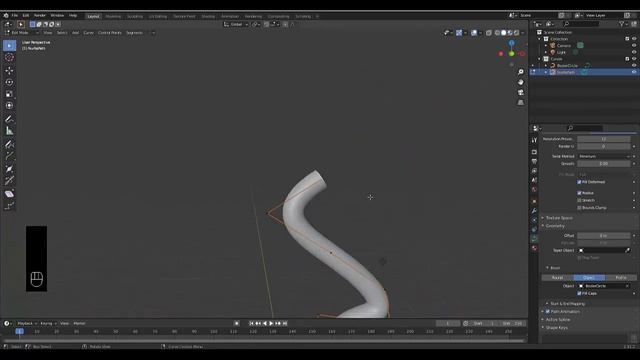Switch to the Modeling workspace tab
The height and width of the screenshot is (360, 640).
coord(113,16)
